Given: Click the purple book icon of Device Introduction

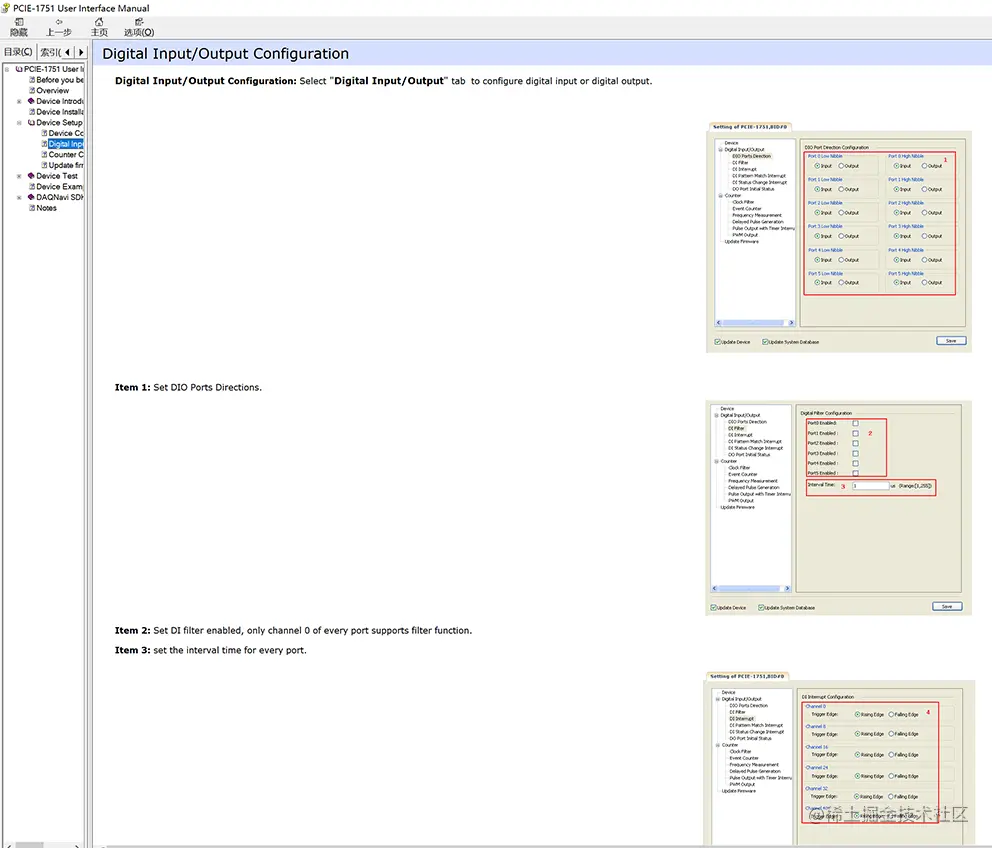Looking at the screenshot, I should click(x=31, y=101).
